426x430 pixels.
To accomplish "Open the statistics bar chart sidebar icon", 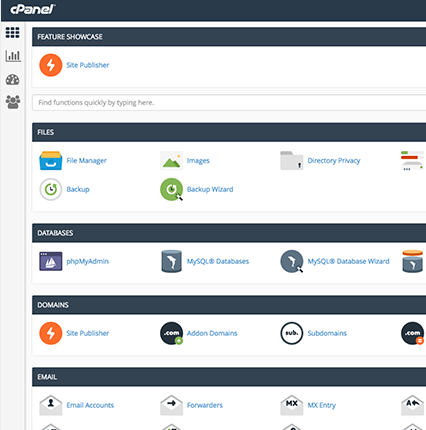I will click(x=13, y=56).
